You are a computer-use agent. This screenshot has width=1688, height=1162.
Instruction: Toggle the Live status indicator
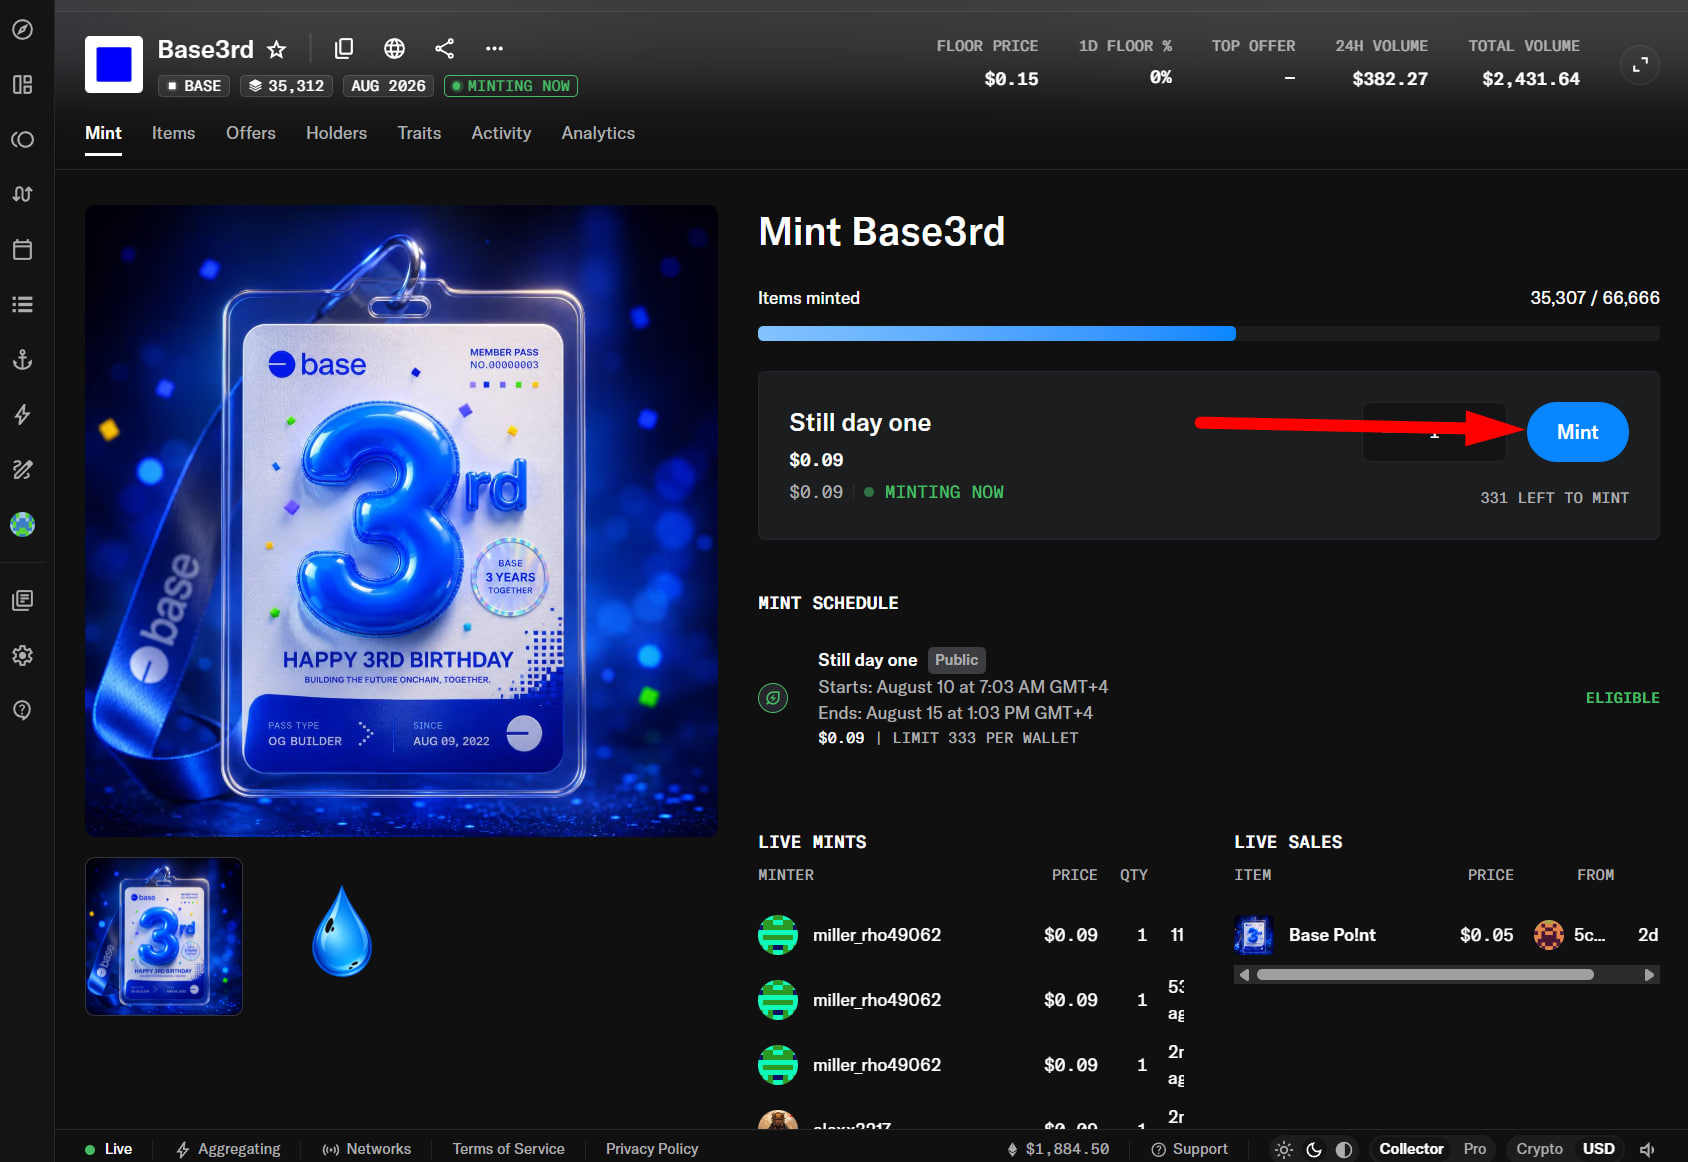[109, 1149]
